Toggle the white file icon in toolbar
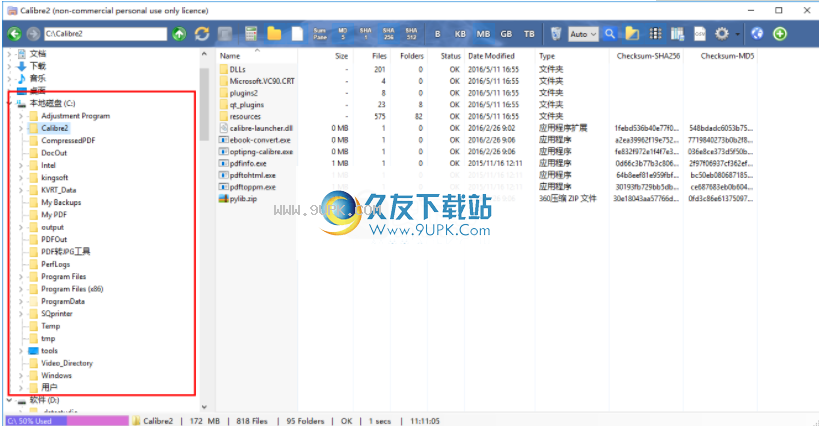 coord(297,34)
